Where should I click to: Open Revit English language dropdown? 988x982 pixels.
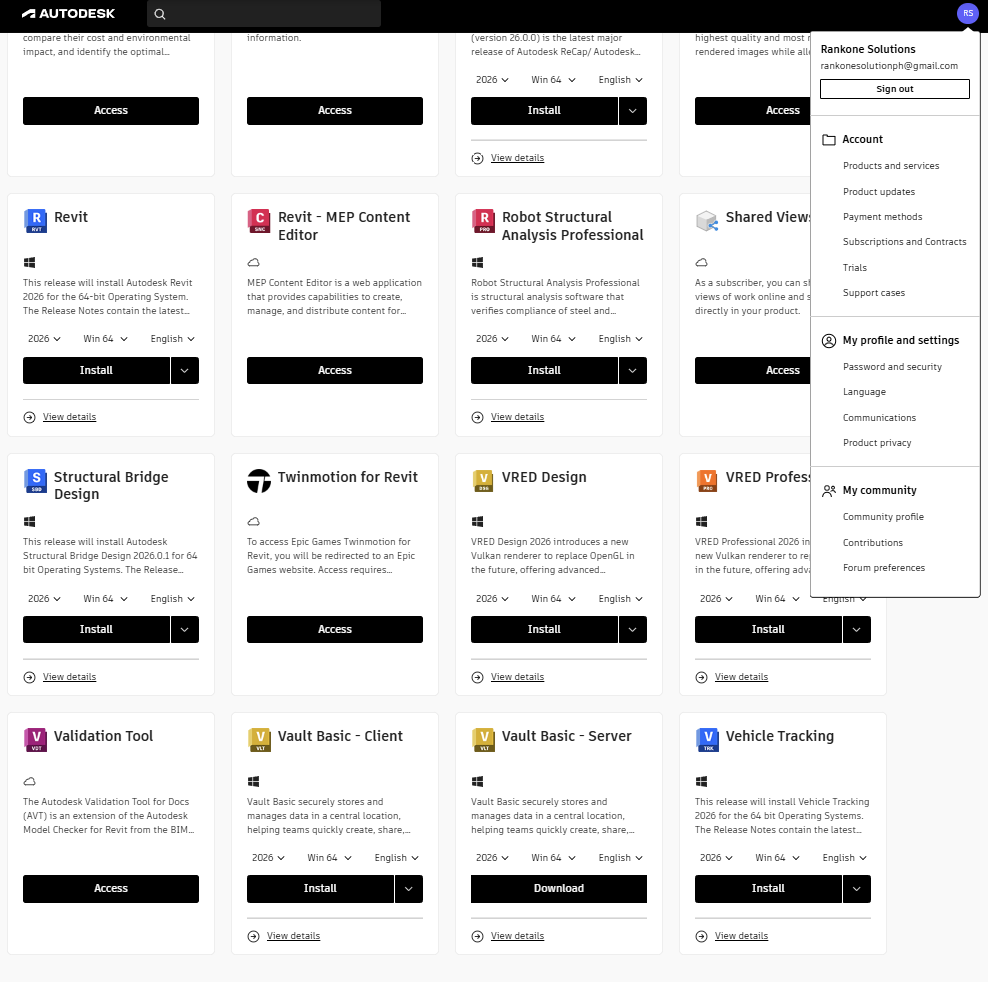[173, 339]
